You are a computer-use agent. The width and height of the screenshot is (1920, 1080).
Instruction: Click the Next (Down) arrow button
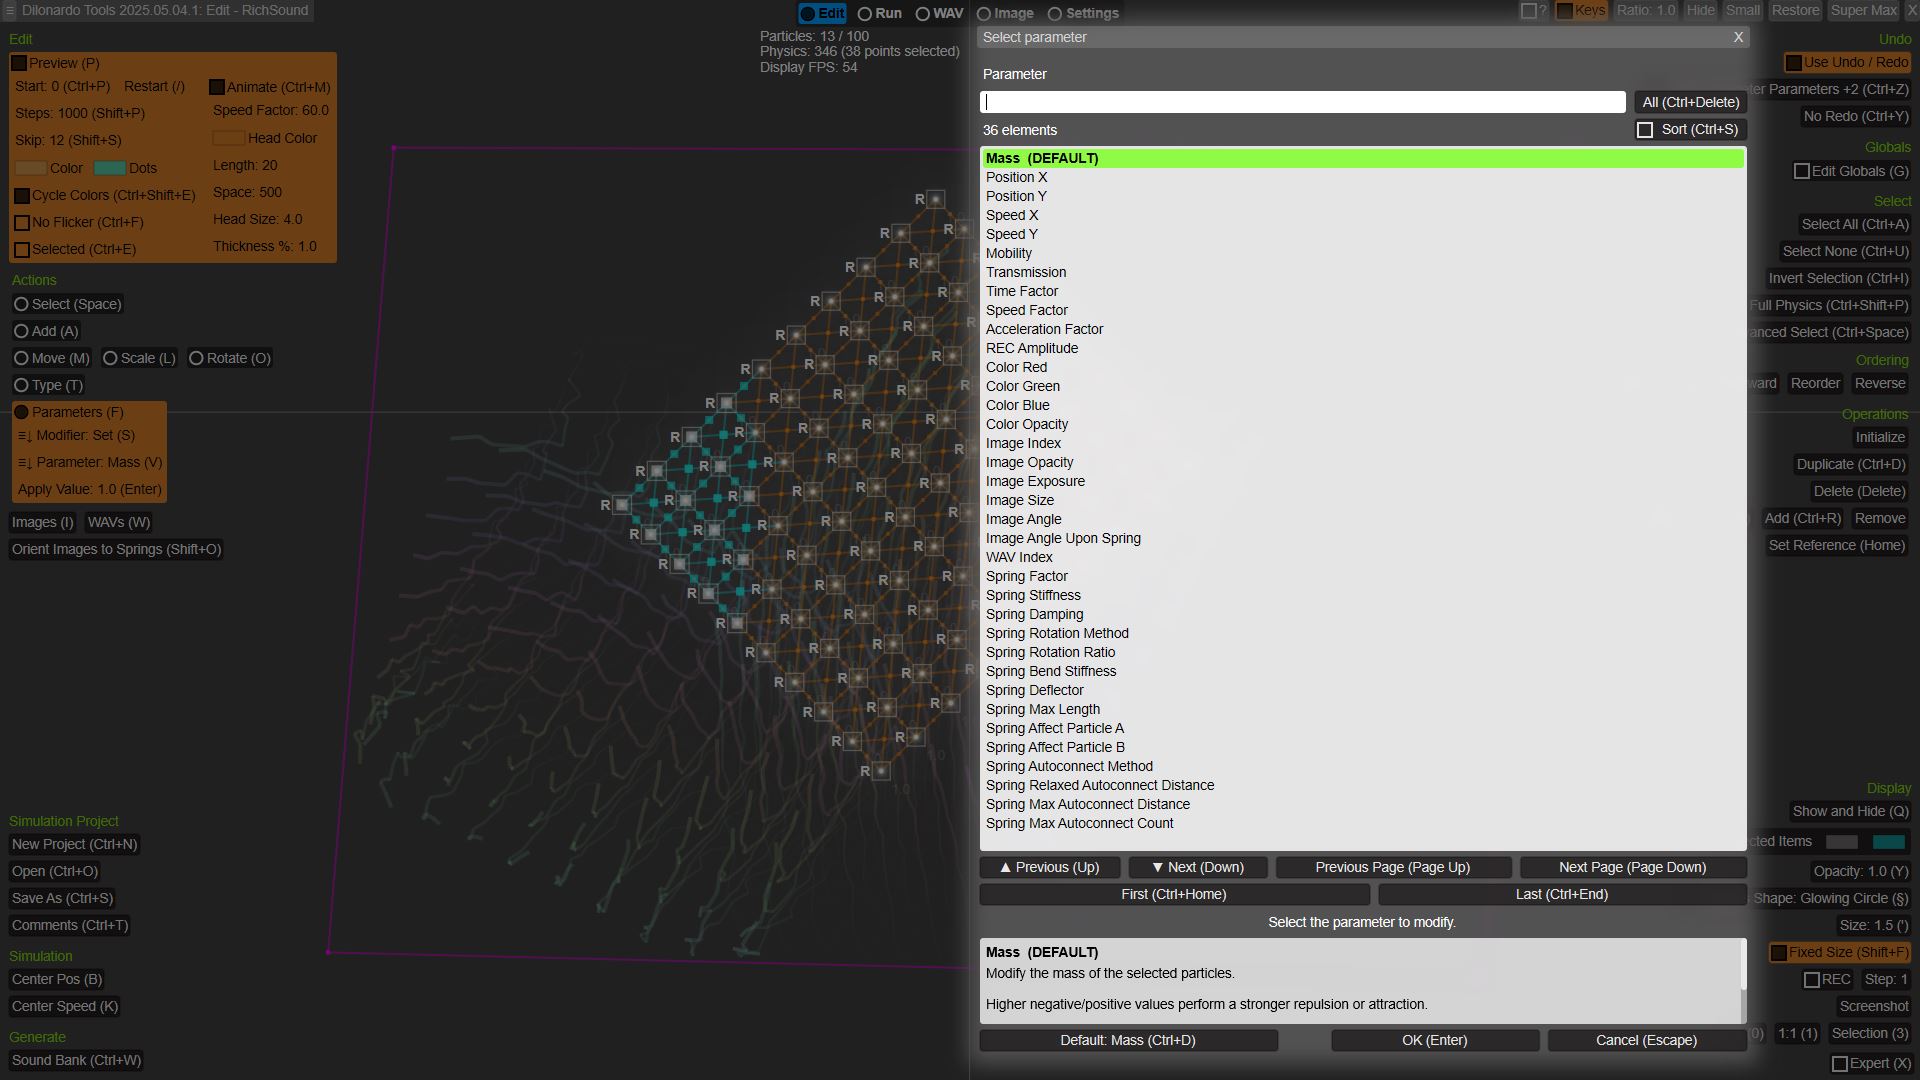pos(1198,867)
